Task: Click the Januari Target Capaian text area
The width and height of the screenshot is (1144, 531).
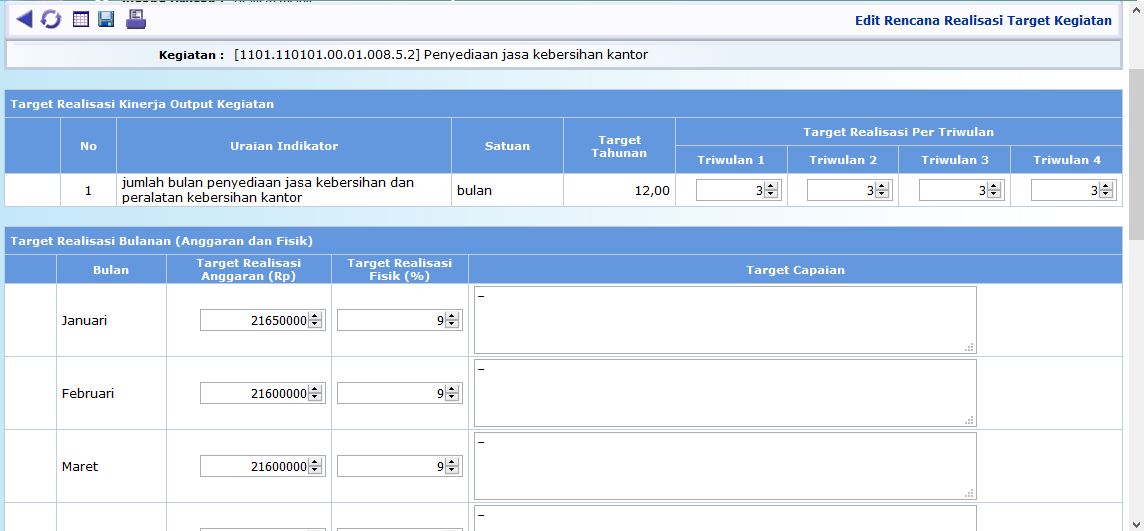Action: (724, 320)
